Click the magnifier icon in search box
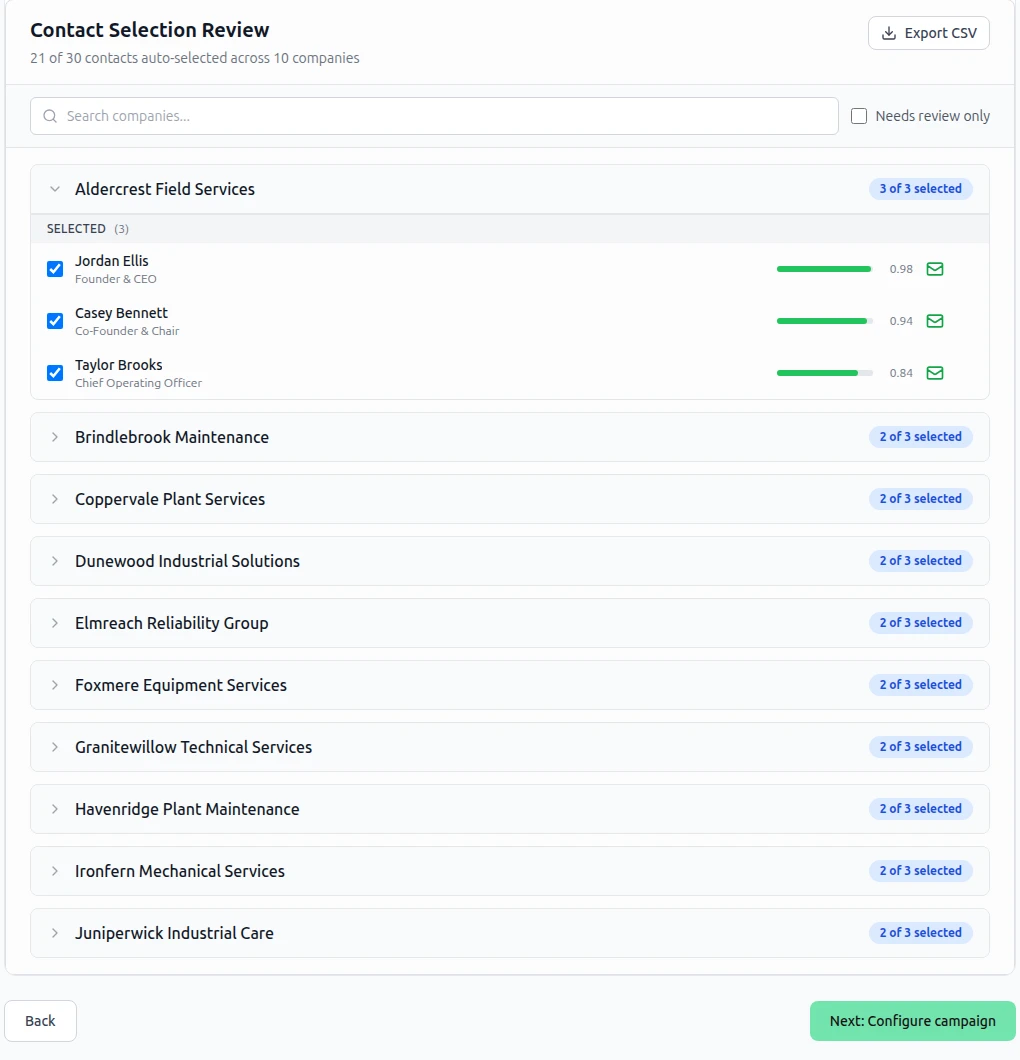The image size is (1020, 1060). pos(50,116)
